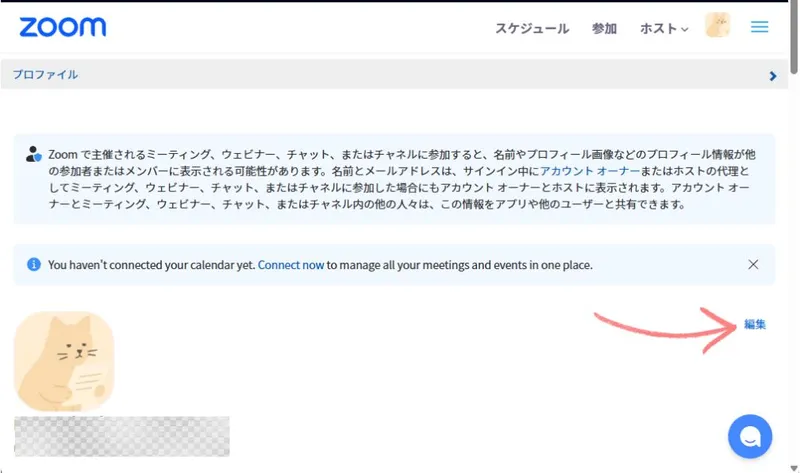Screen dimensions: 800x473
Task: Click the chevron on the プロファイル bar
Action: pos(772,75)
